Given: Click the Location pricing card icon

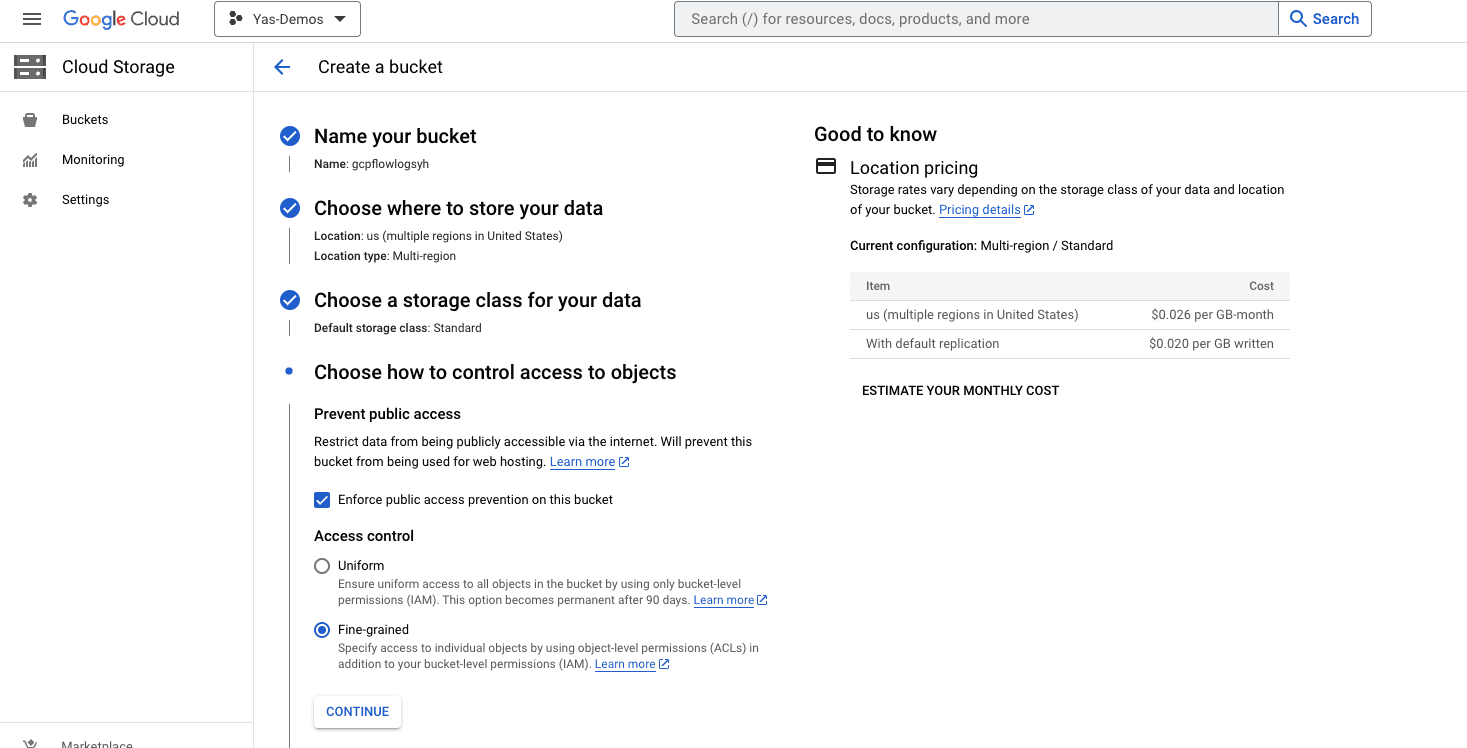Looking at the screenshot, I should pyautogui.click(x=826, y=167).
